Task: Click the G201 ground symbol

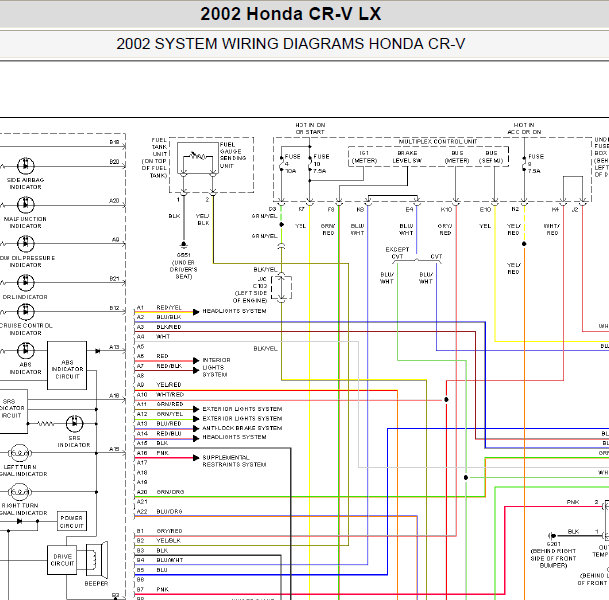Action: [552, 536]
